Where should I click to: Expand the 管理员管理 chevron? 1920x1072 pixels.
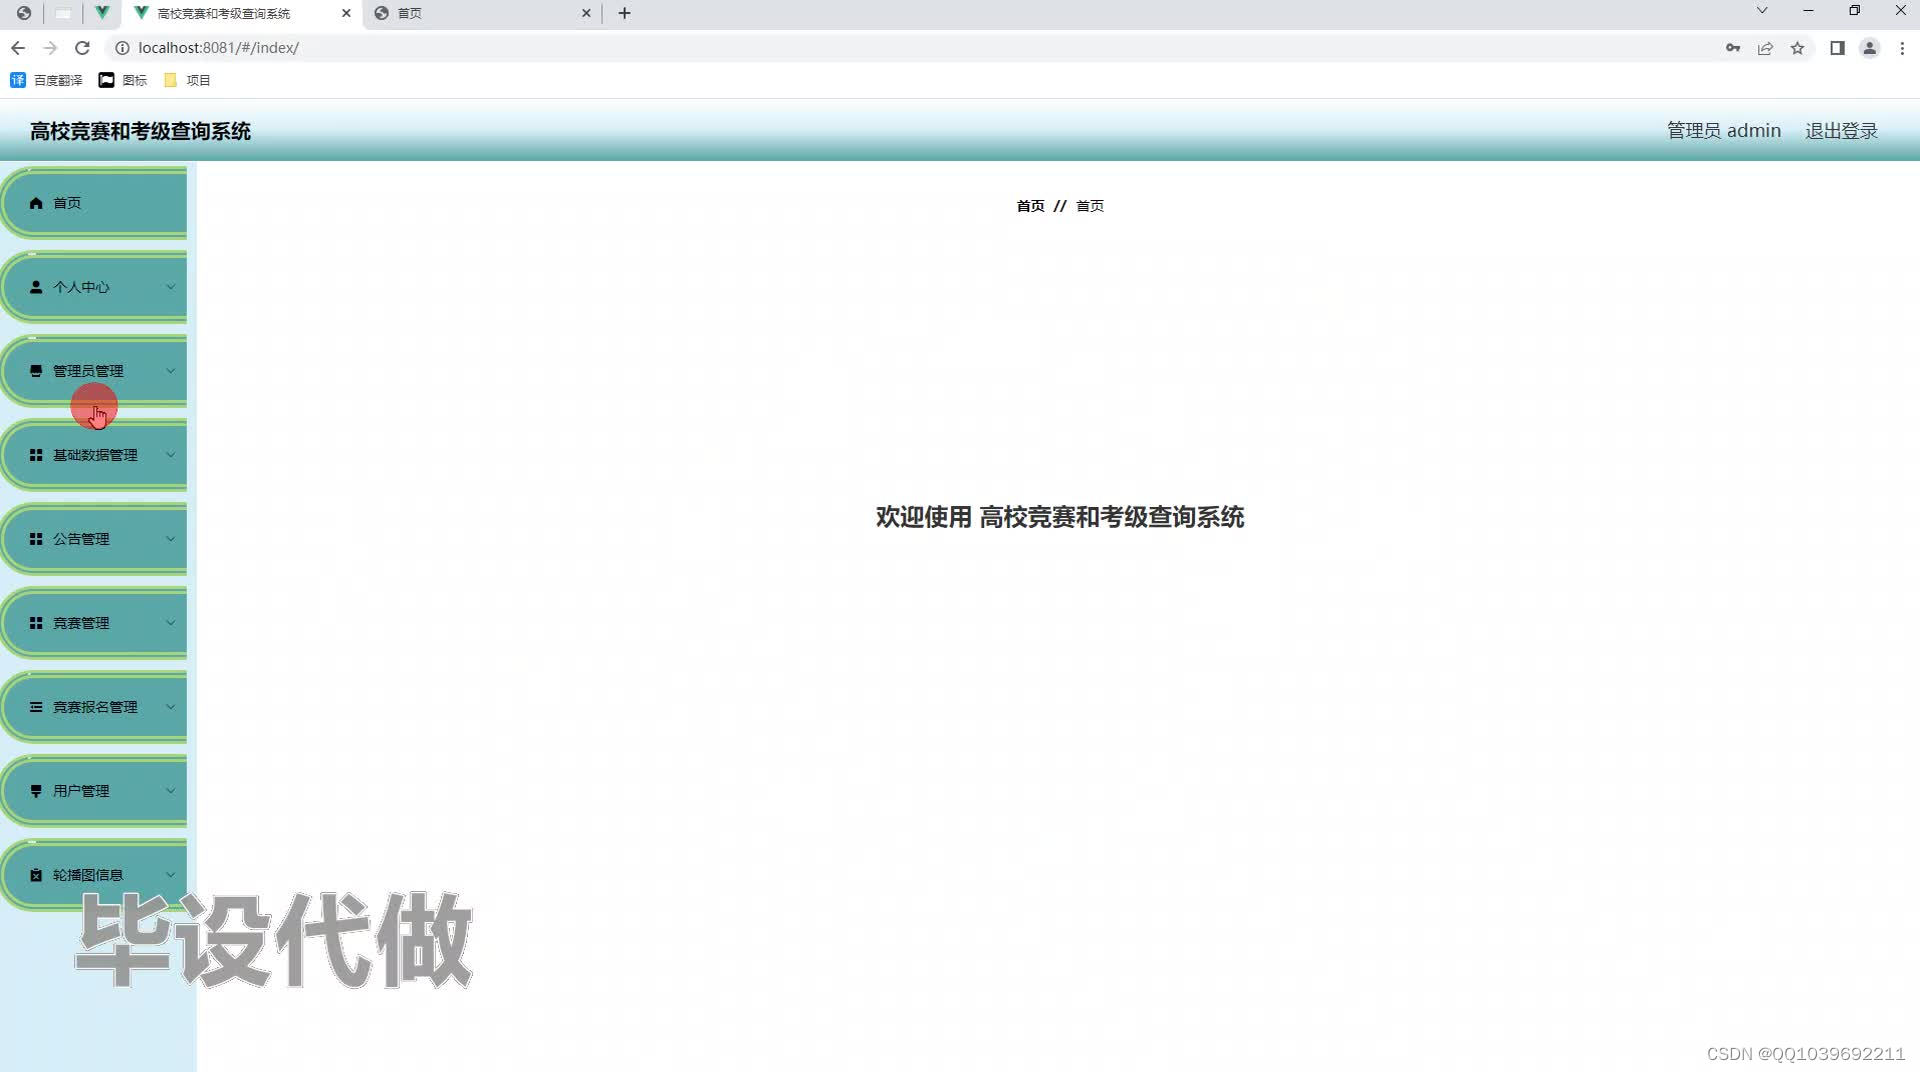click(x=170, y=371)
